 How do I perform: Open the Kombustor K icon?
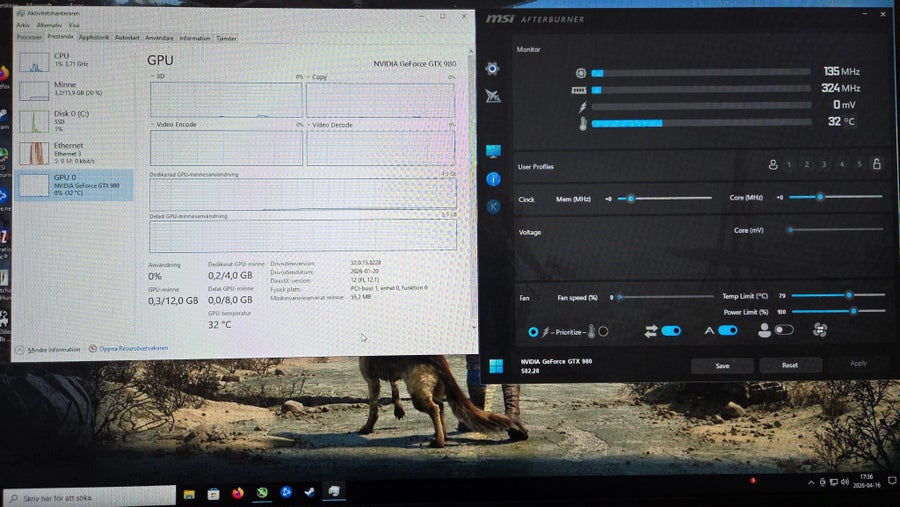click(x=493, y=206)
